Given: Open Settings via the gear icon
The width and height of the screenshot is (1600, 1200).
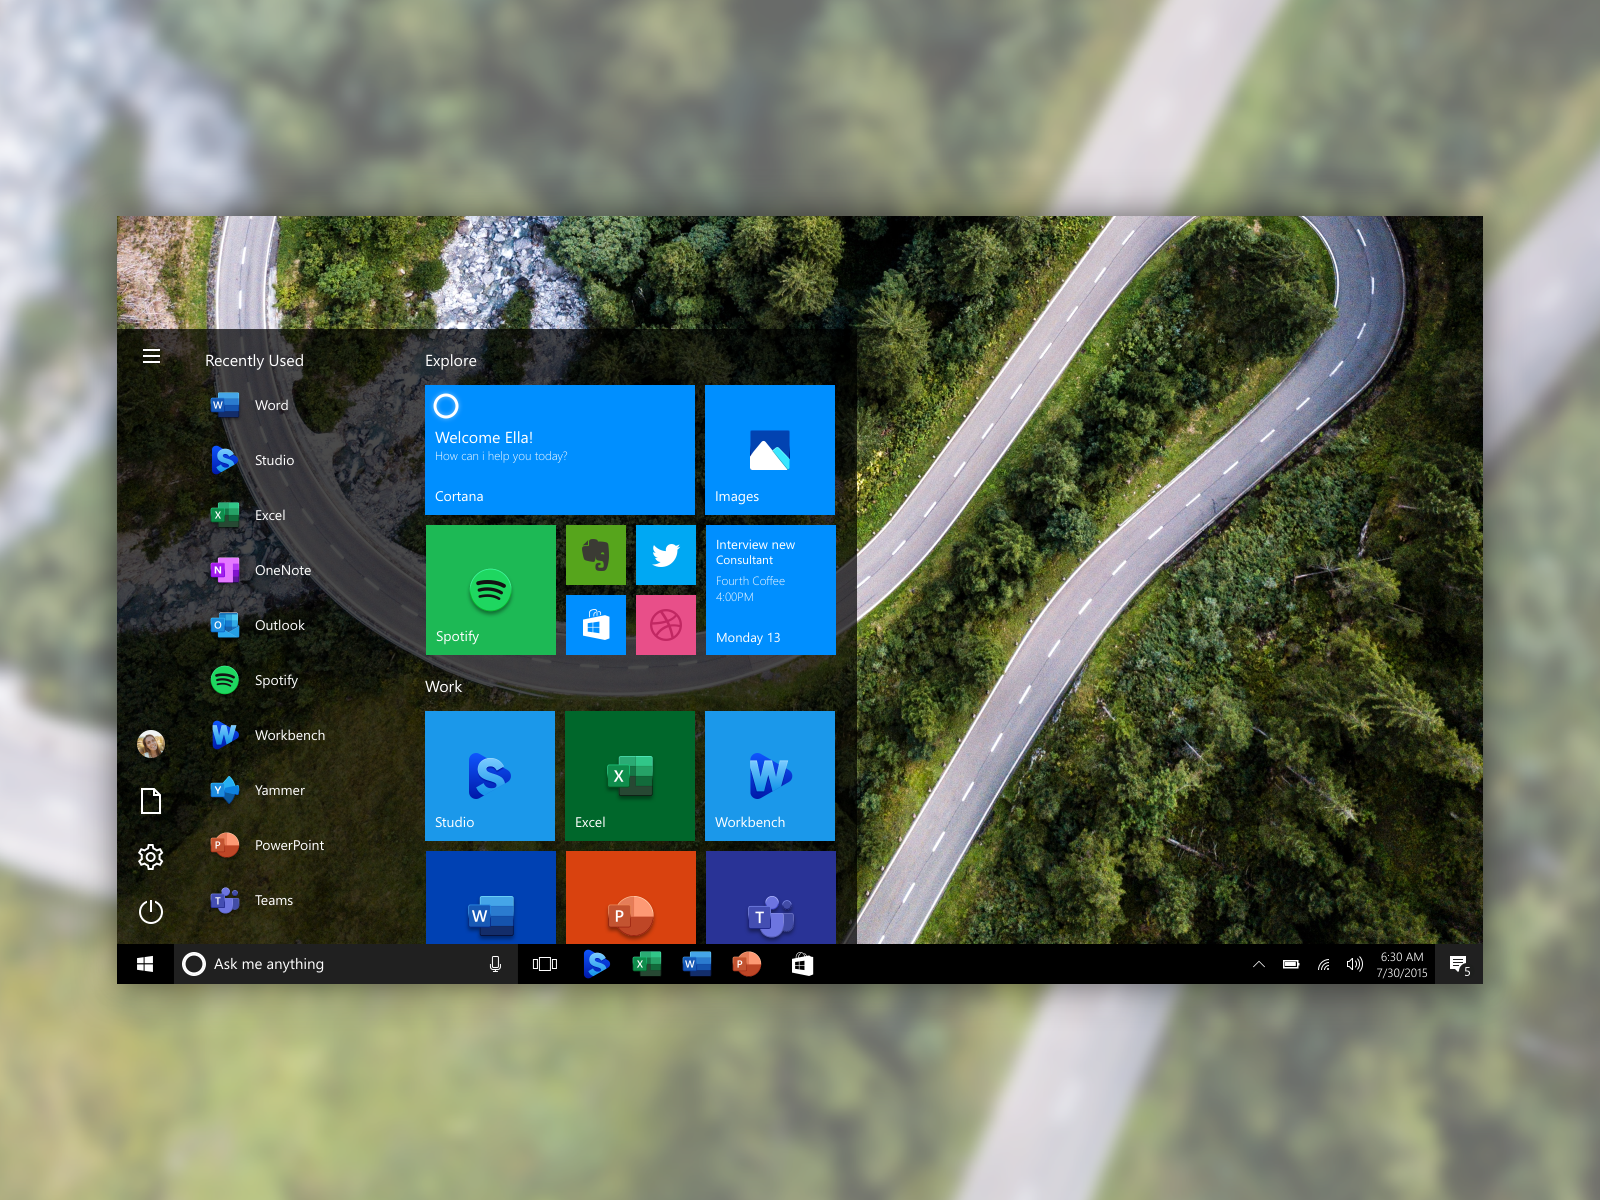Looking at the screenshot, I should (x=151, y=856).
